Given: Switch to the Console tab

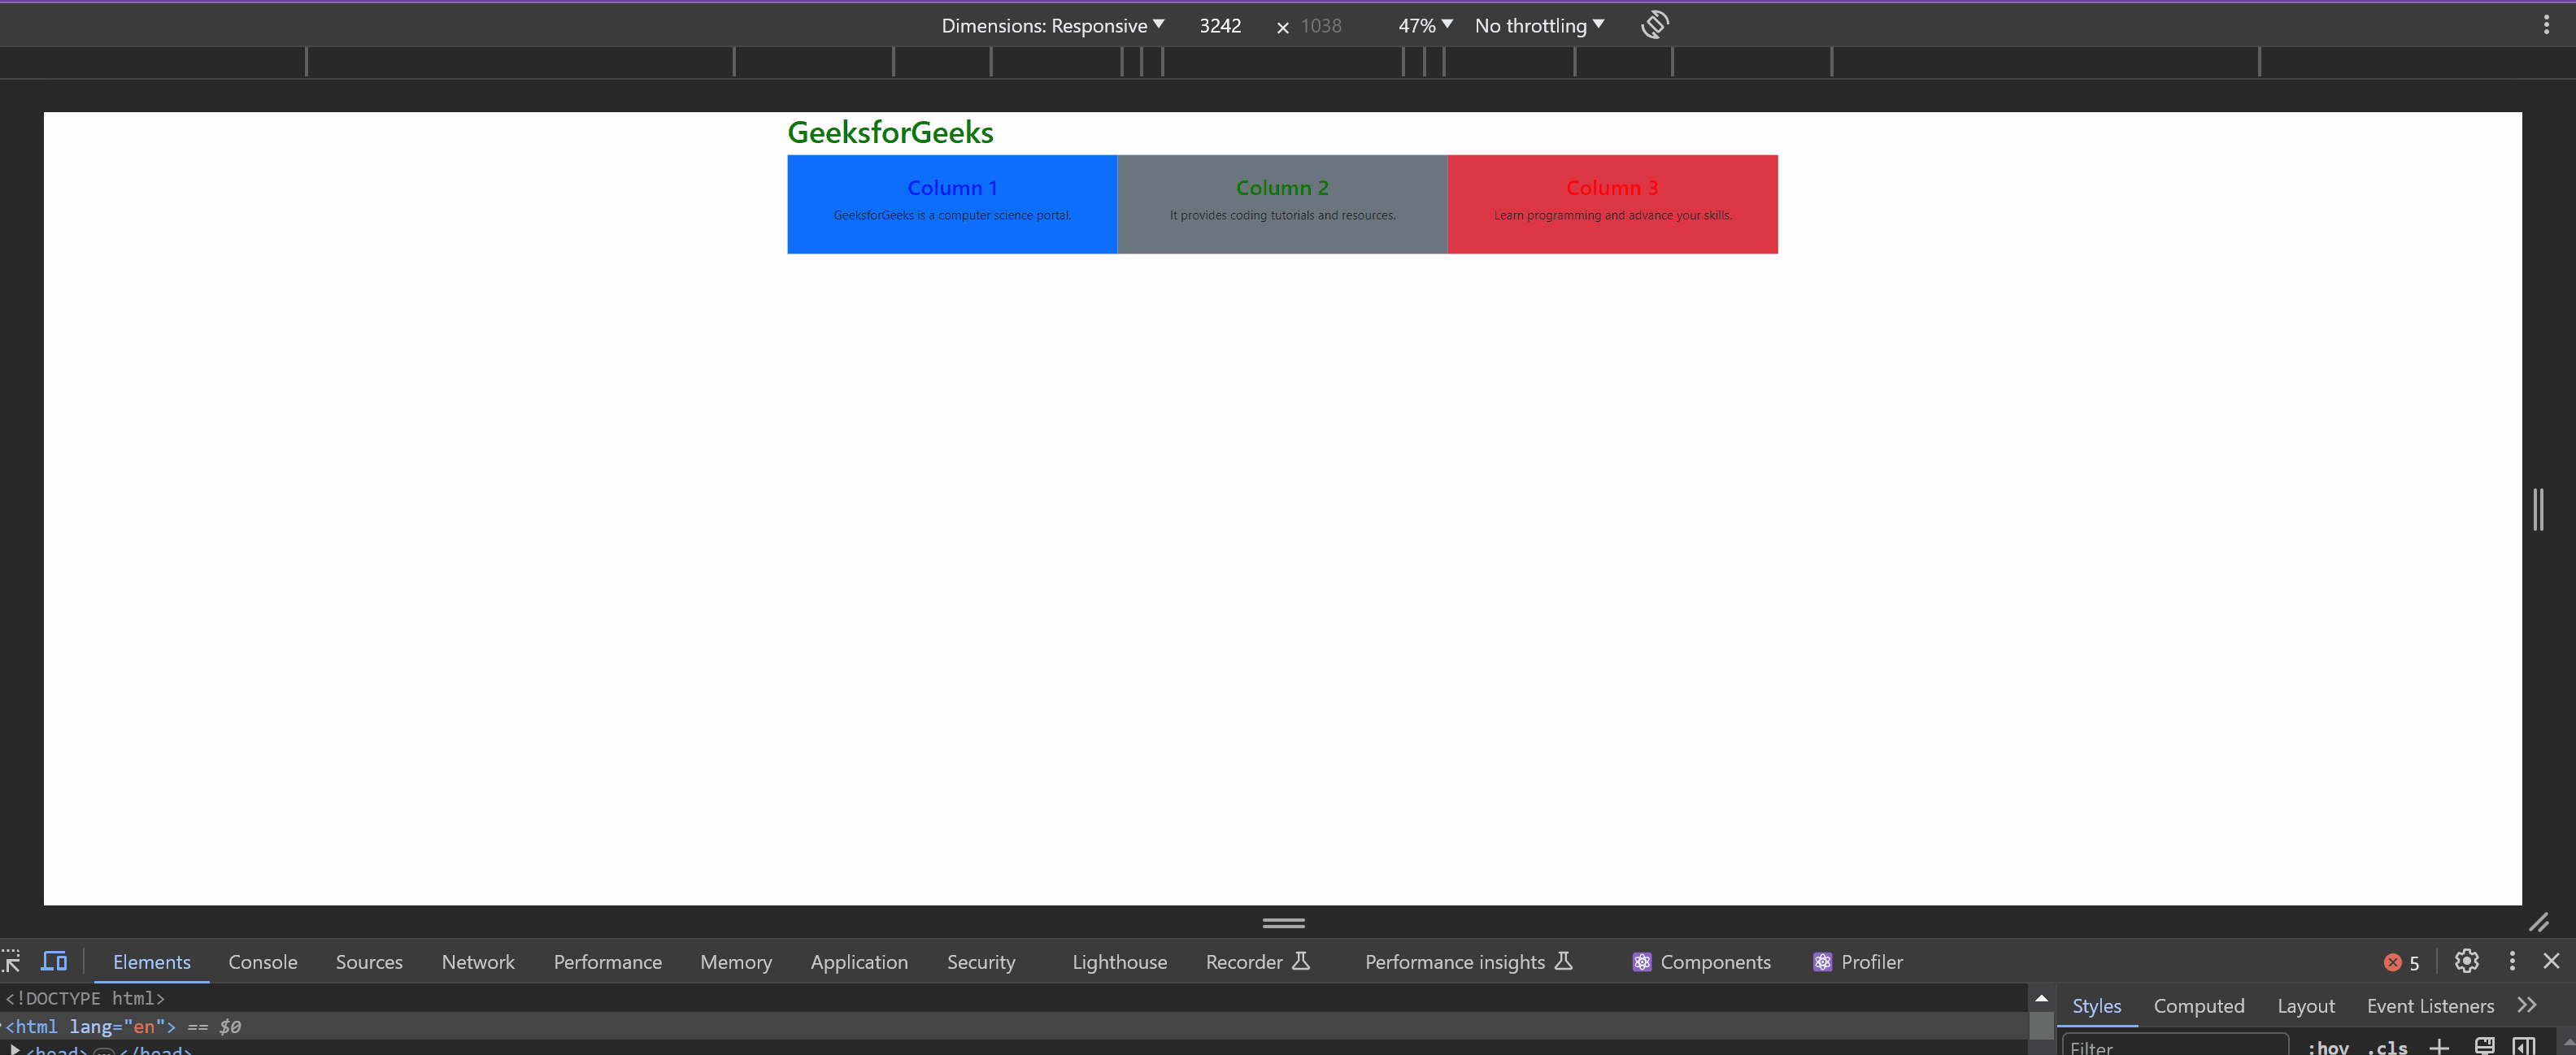Looking at the screenshot, I should [263, 962].
